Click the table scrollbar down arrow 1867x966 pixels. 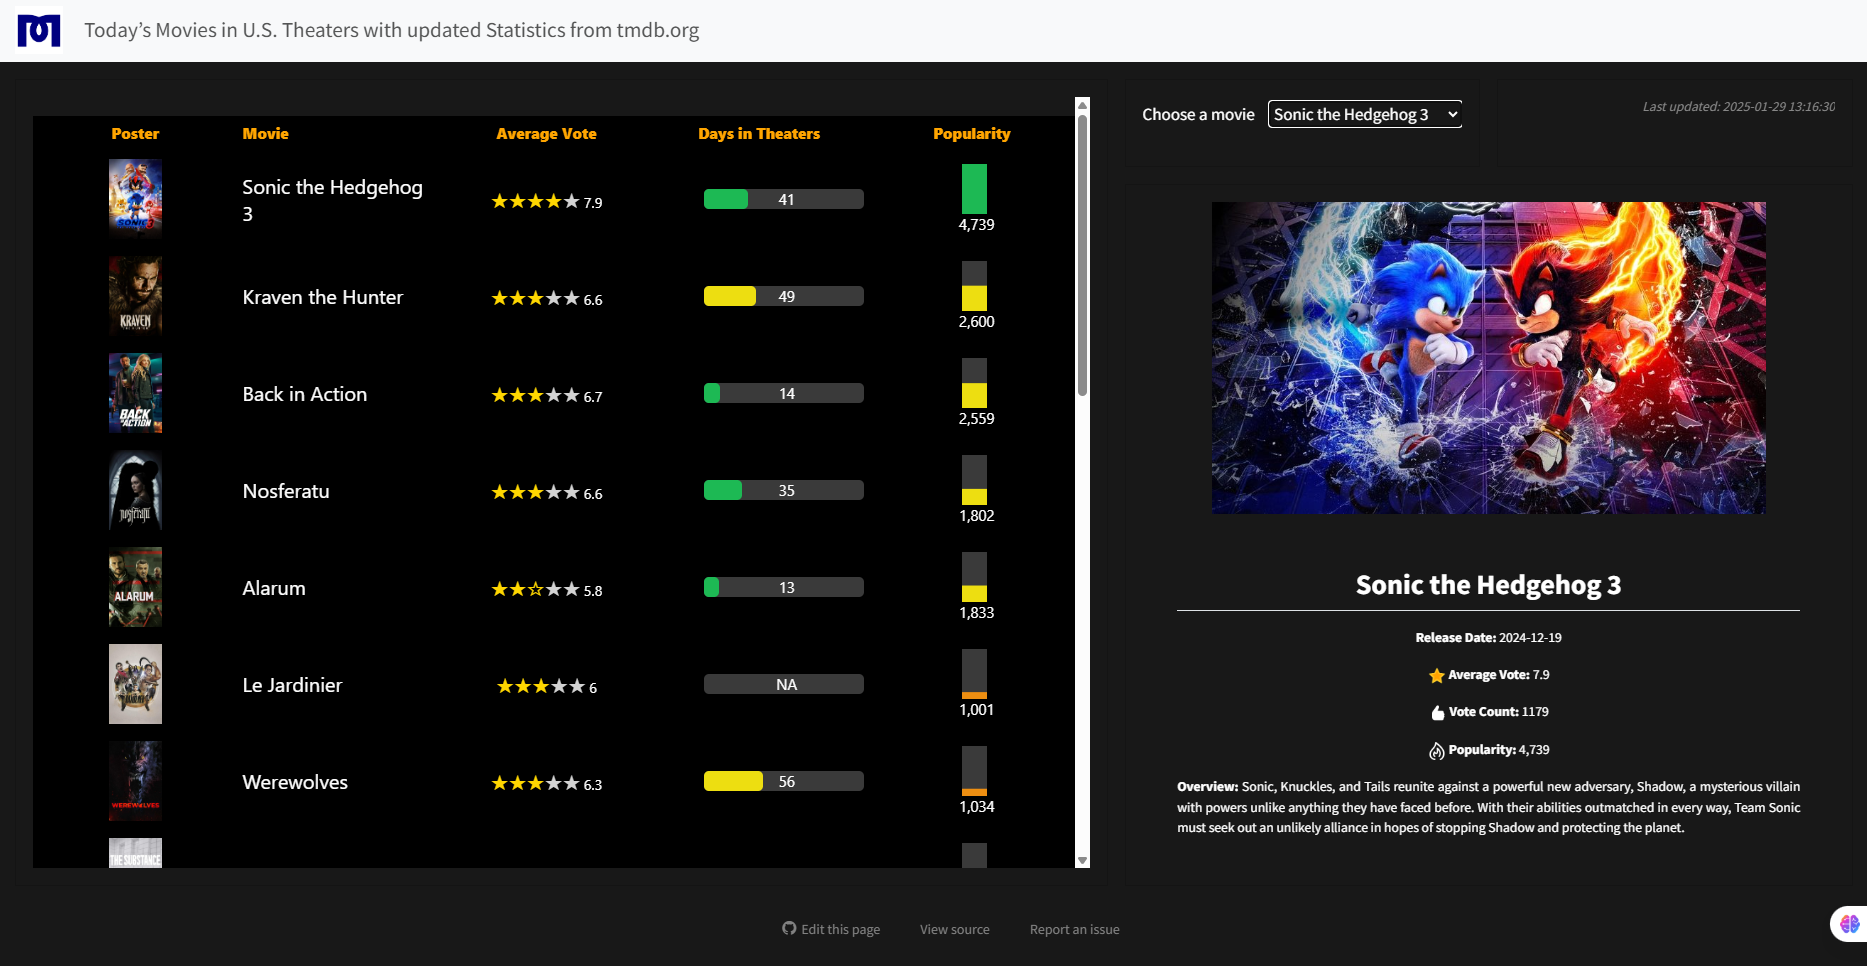click(1082, 861)
